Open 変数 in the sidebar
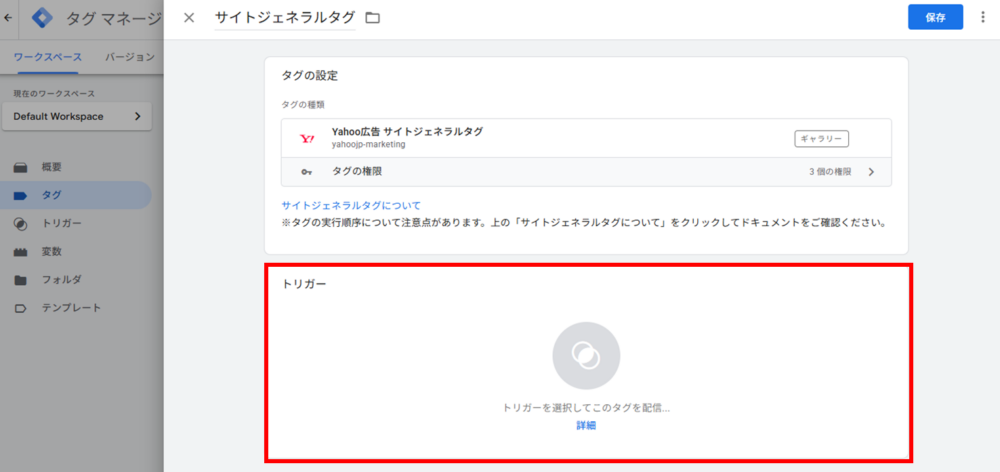Screen dimensions: 1000x472 pyautogui.click(x=51, y=251)
